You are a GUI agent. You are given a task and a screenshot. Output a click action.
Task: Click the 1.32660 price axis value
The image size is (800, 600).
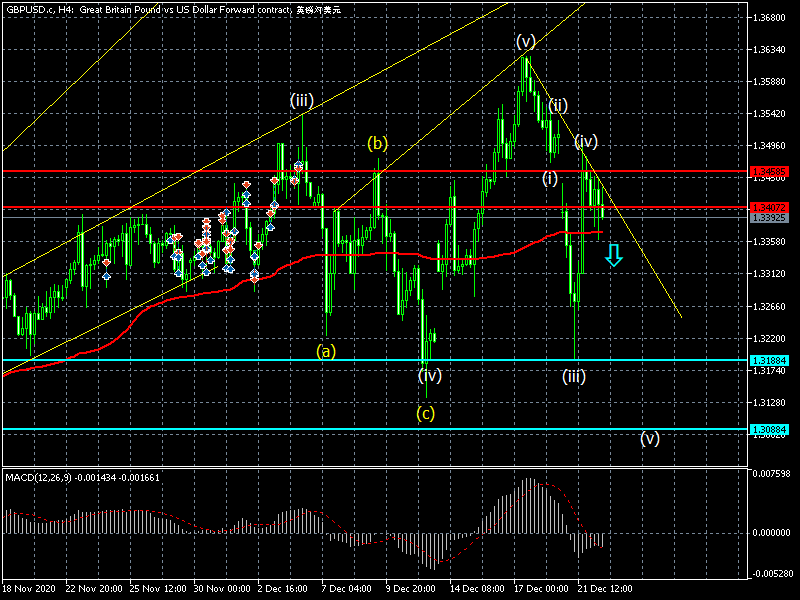click(x=769, y=307)
